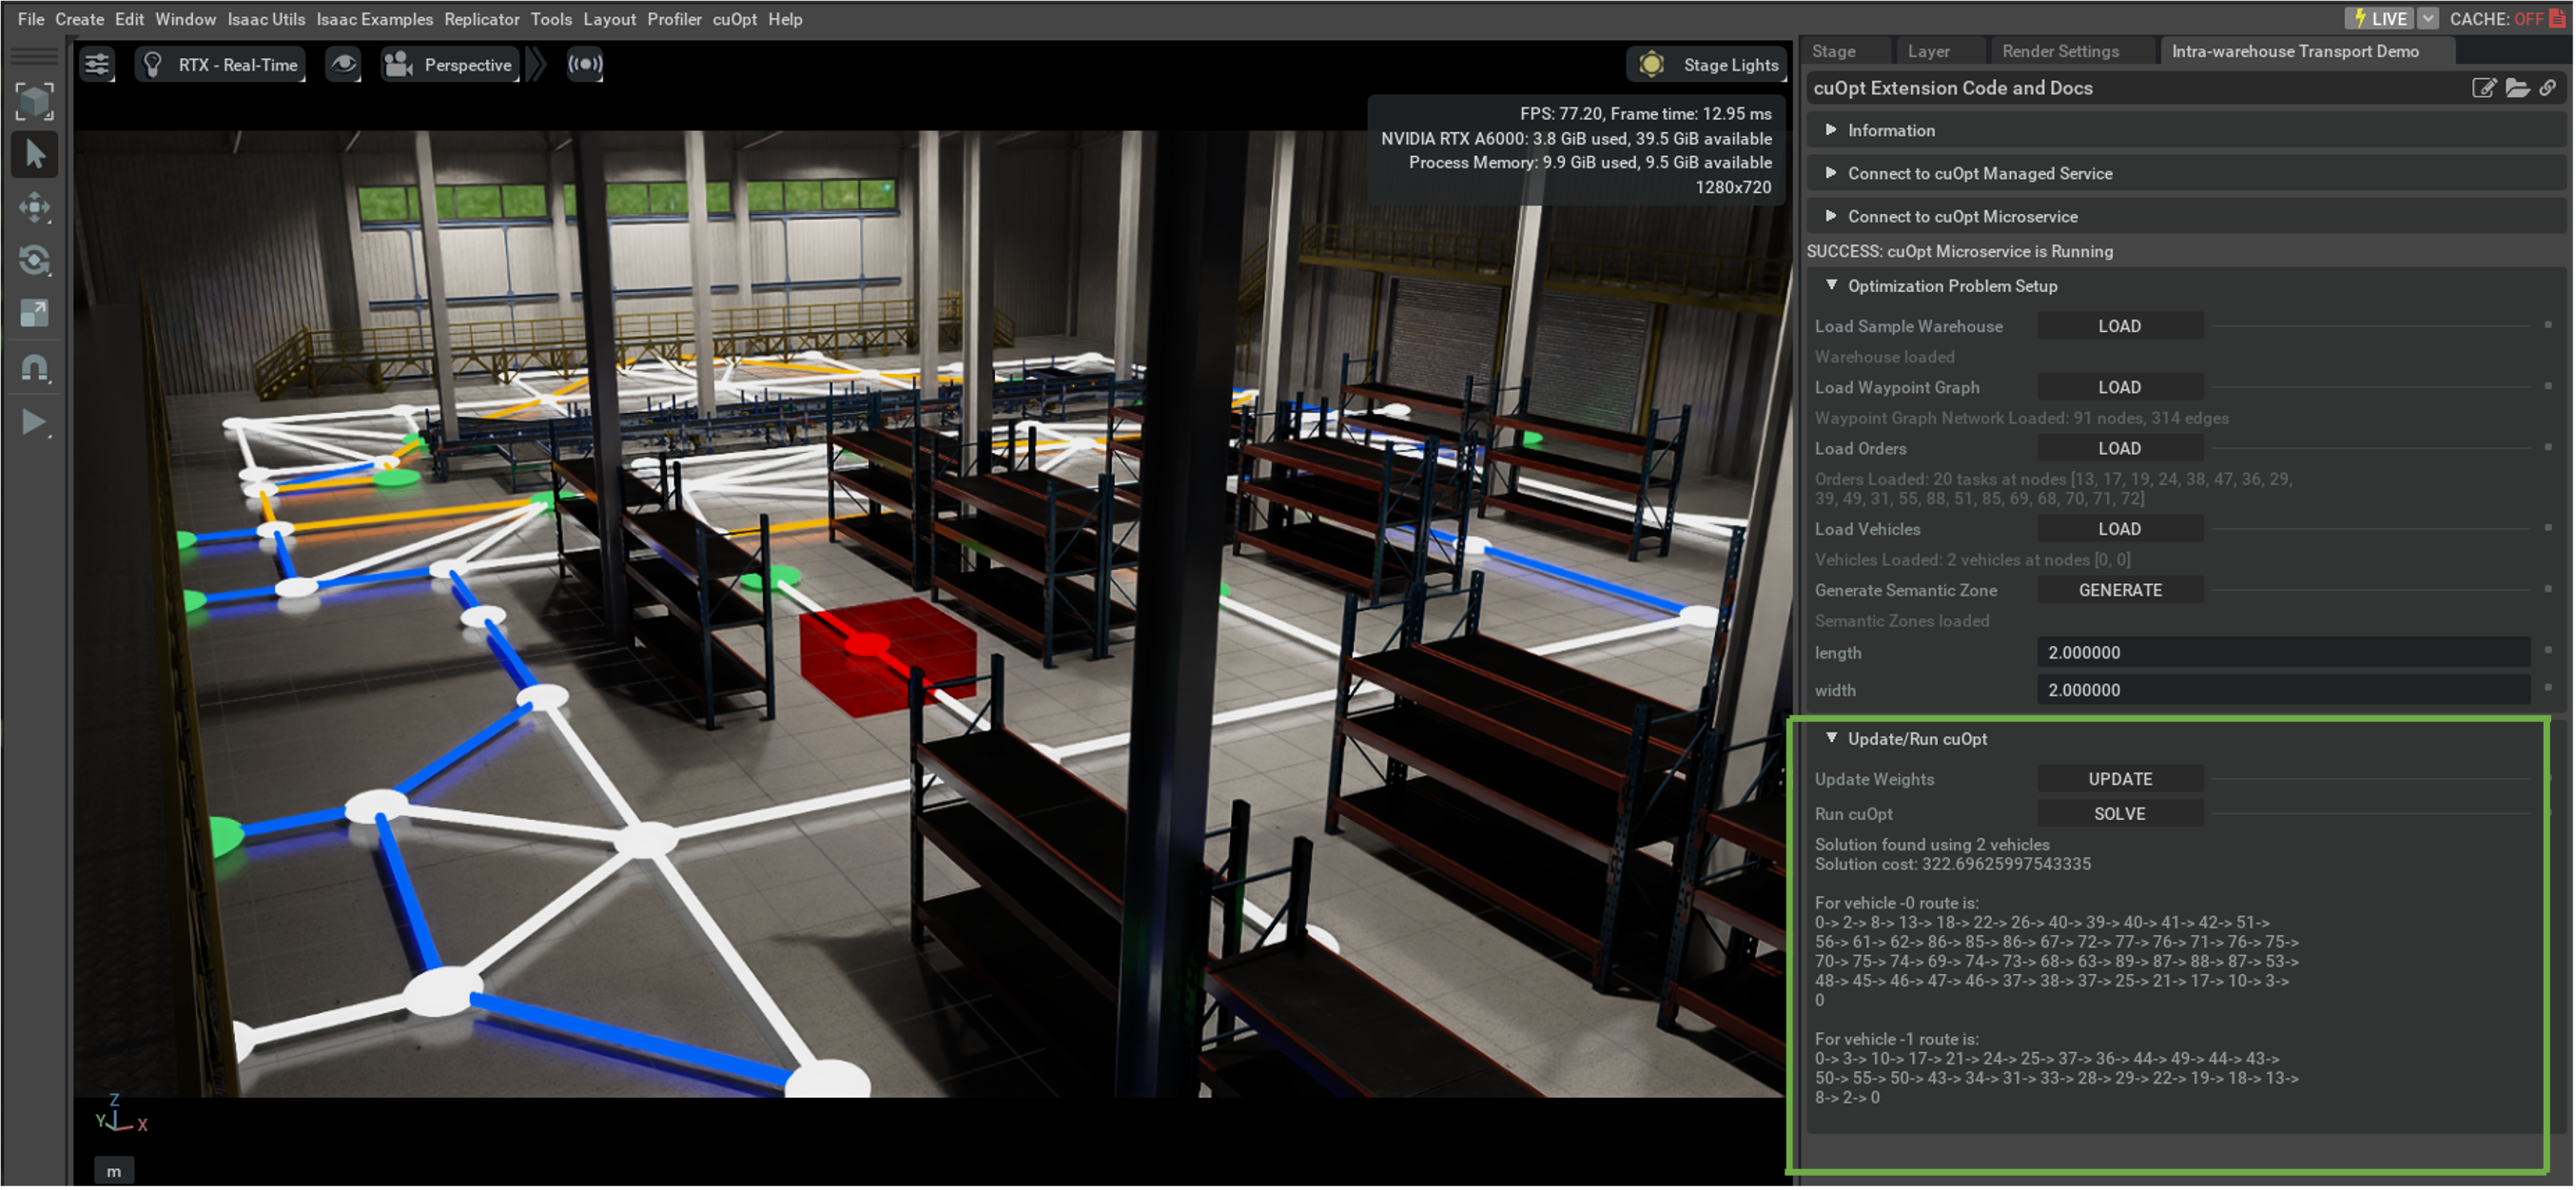Collapse the Optimization Problem Setup section
This screenshot has height=1190, width=2576.
[1830, 285]
